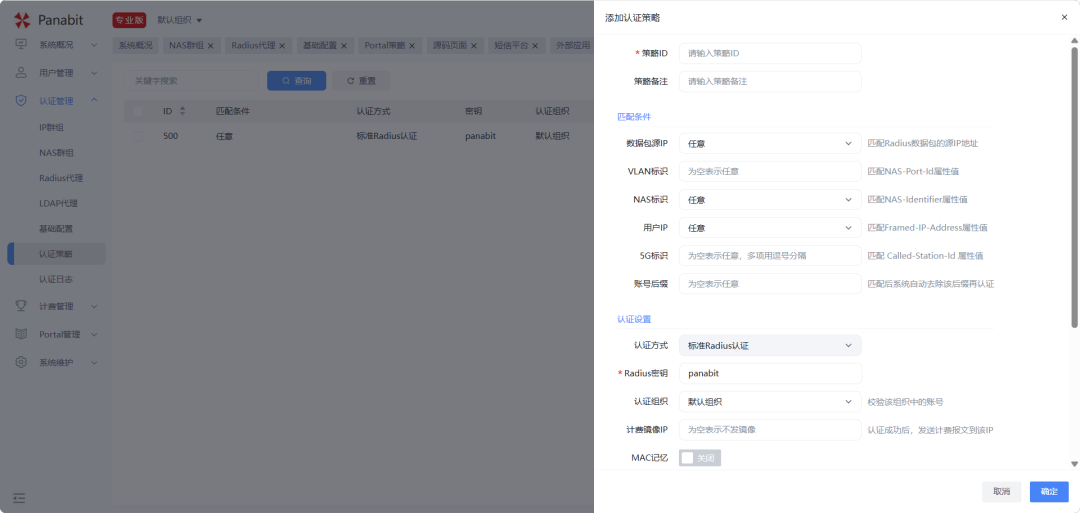The height and width of the screenshot is (513, 1080).
Task: Click the 专业版 badge
Action: pos(129,21)
